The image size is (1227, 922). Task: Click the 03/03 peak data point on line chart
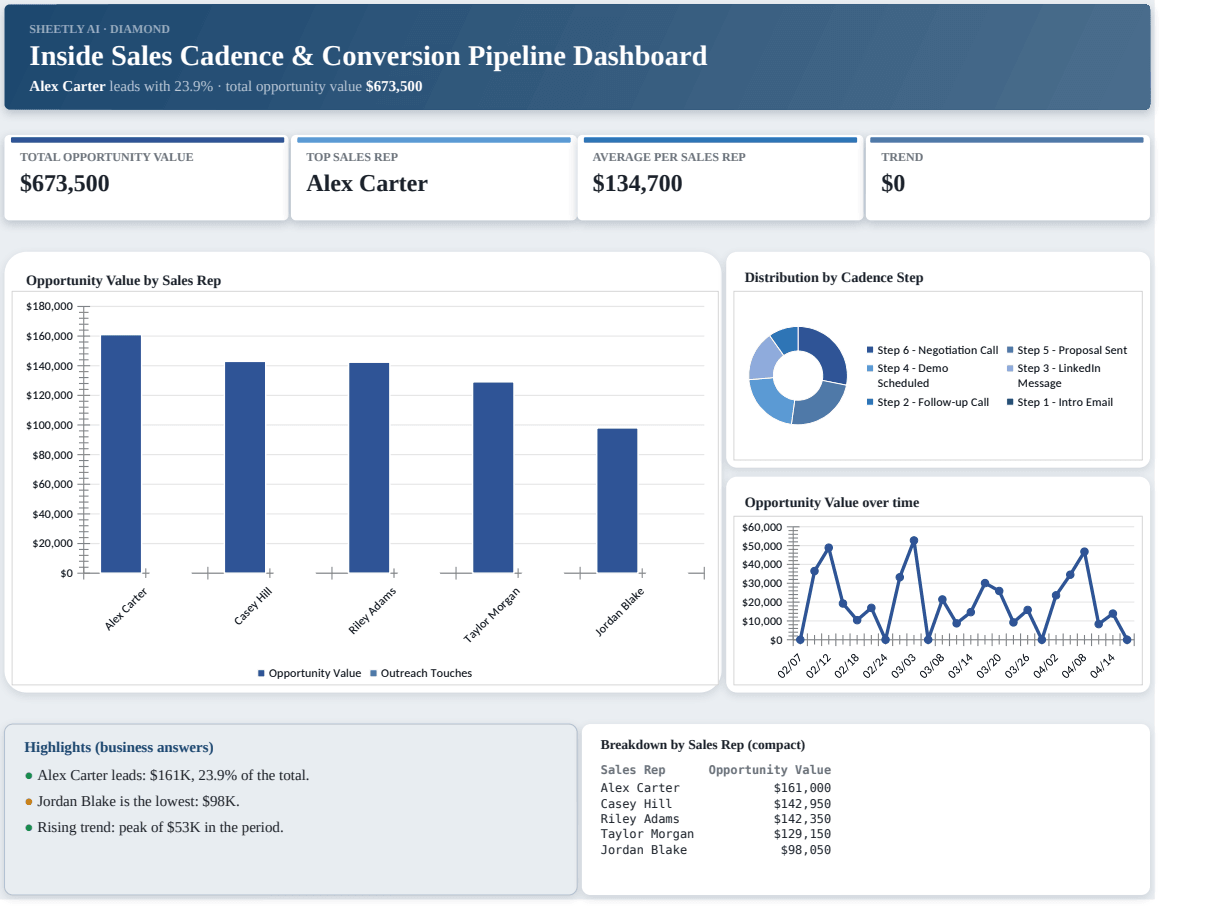point(914,540)
